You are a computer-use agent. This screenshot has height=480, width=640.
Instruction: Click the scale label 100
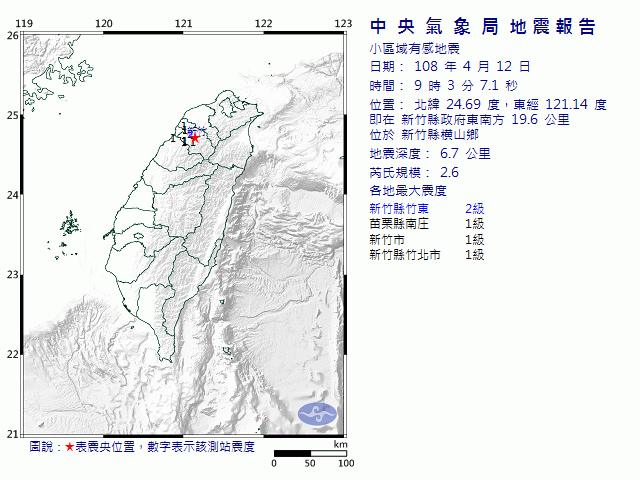pyautogui.click(x=346, y=464)
